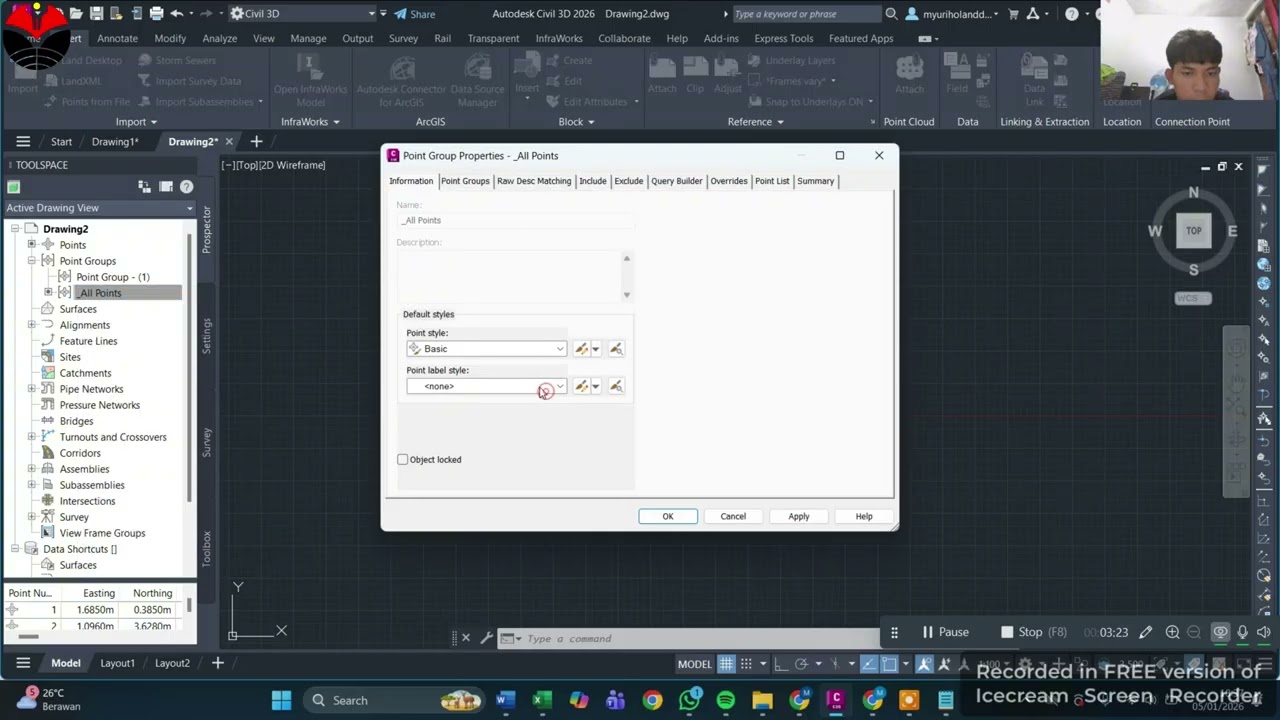Open Spotify from the taskbar
The height and width of the screenshot is (720, 1280).
coord(726,700)
